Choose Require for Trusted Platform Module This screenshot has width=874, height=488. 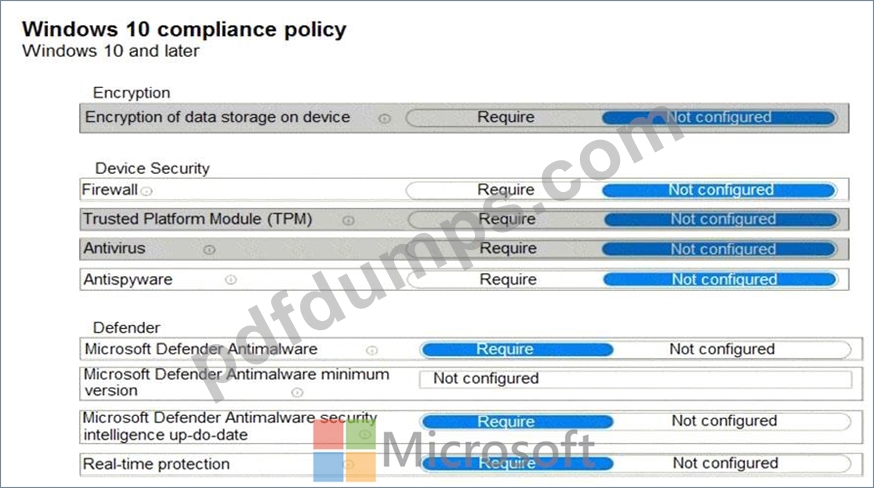506,219
